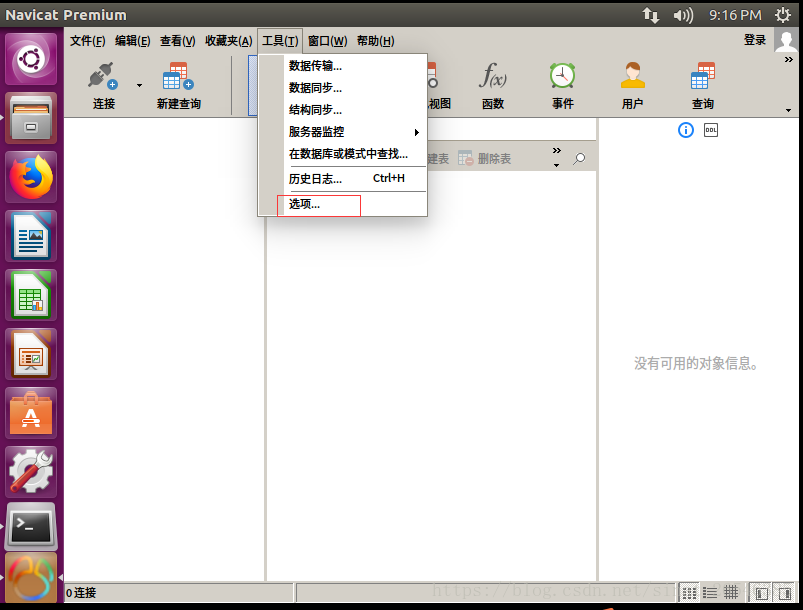Click the View (视图) toolbar item
Viewport: 803px width, 610px height.
(x=439, y=86)
